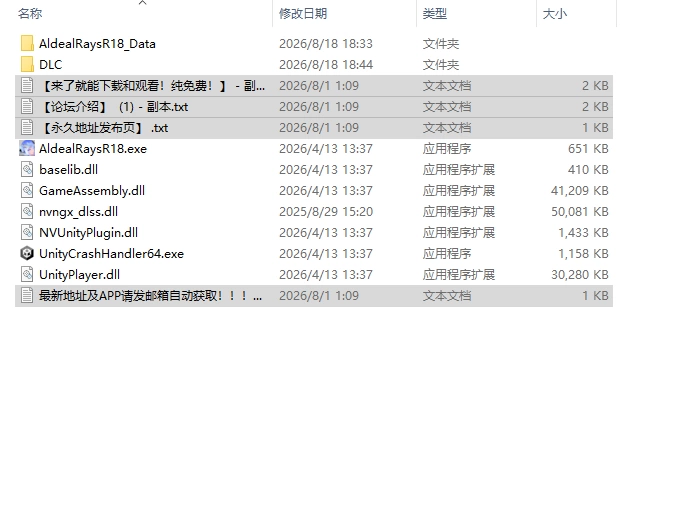Image resolution: width=688 pixels, height=506 pixels.
Task: Select the UnityPlayer.dll file name
Action: point(79,275)
